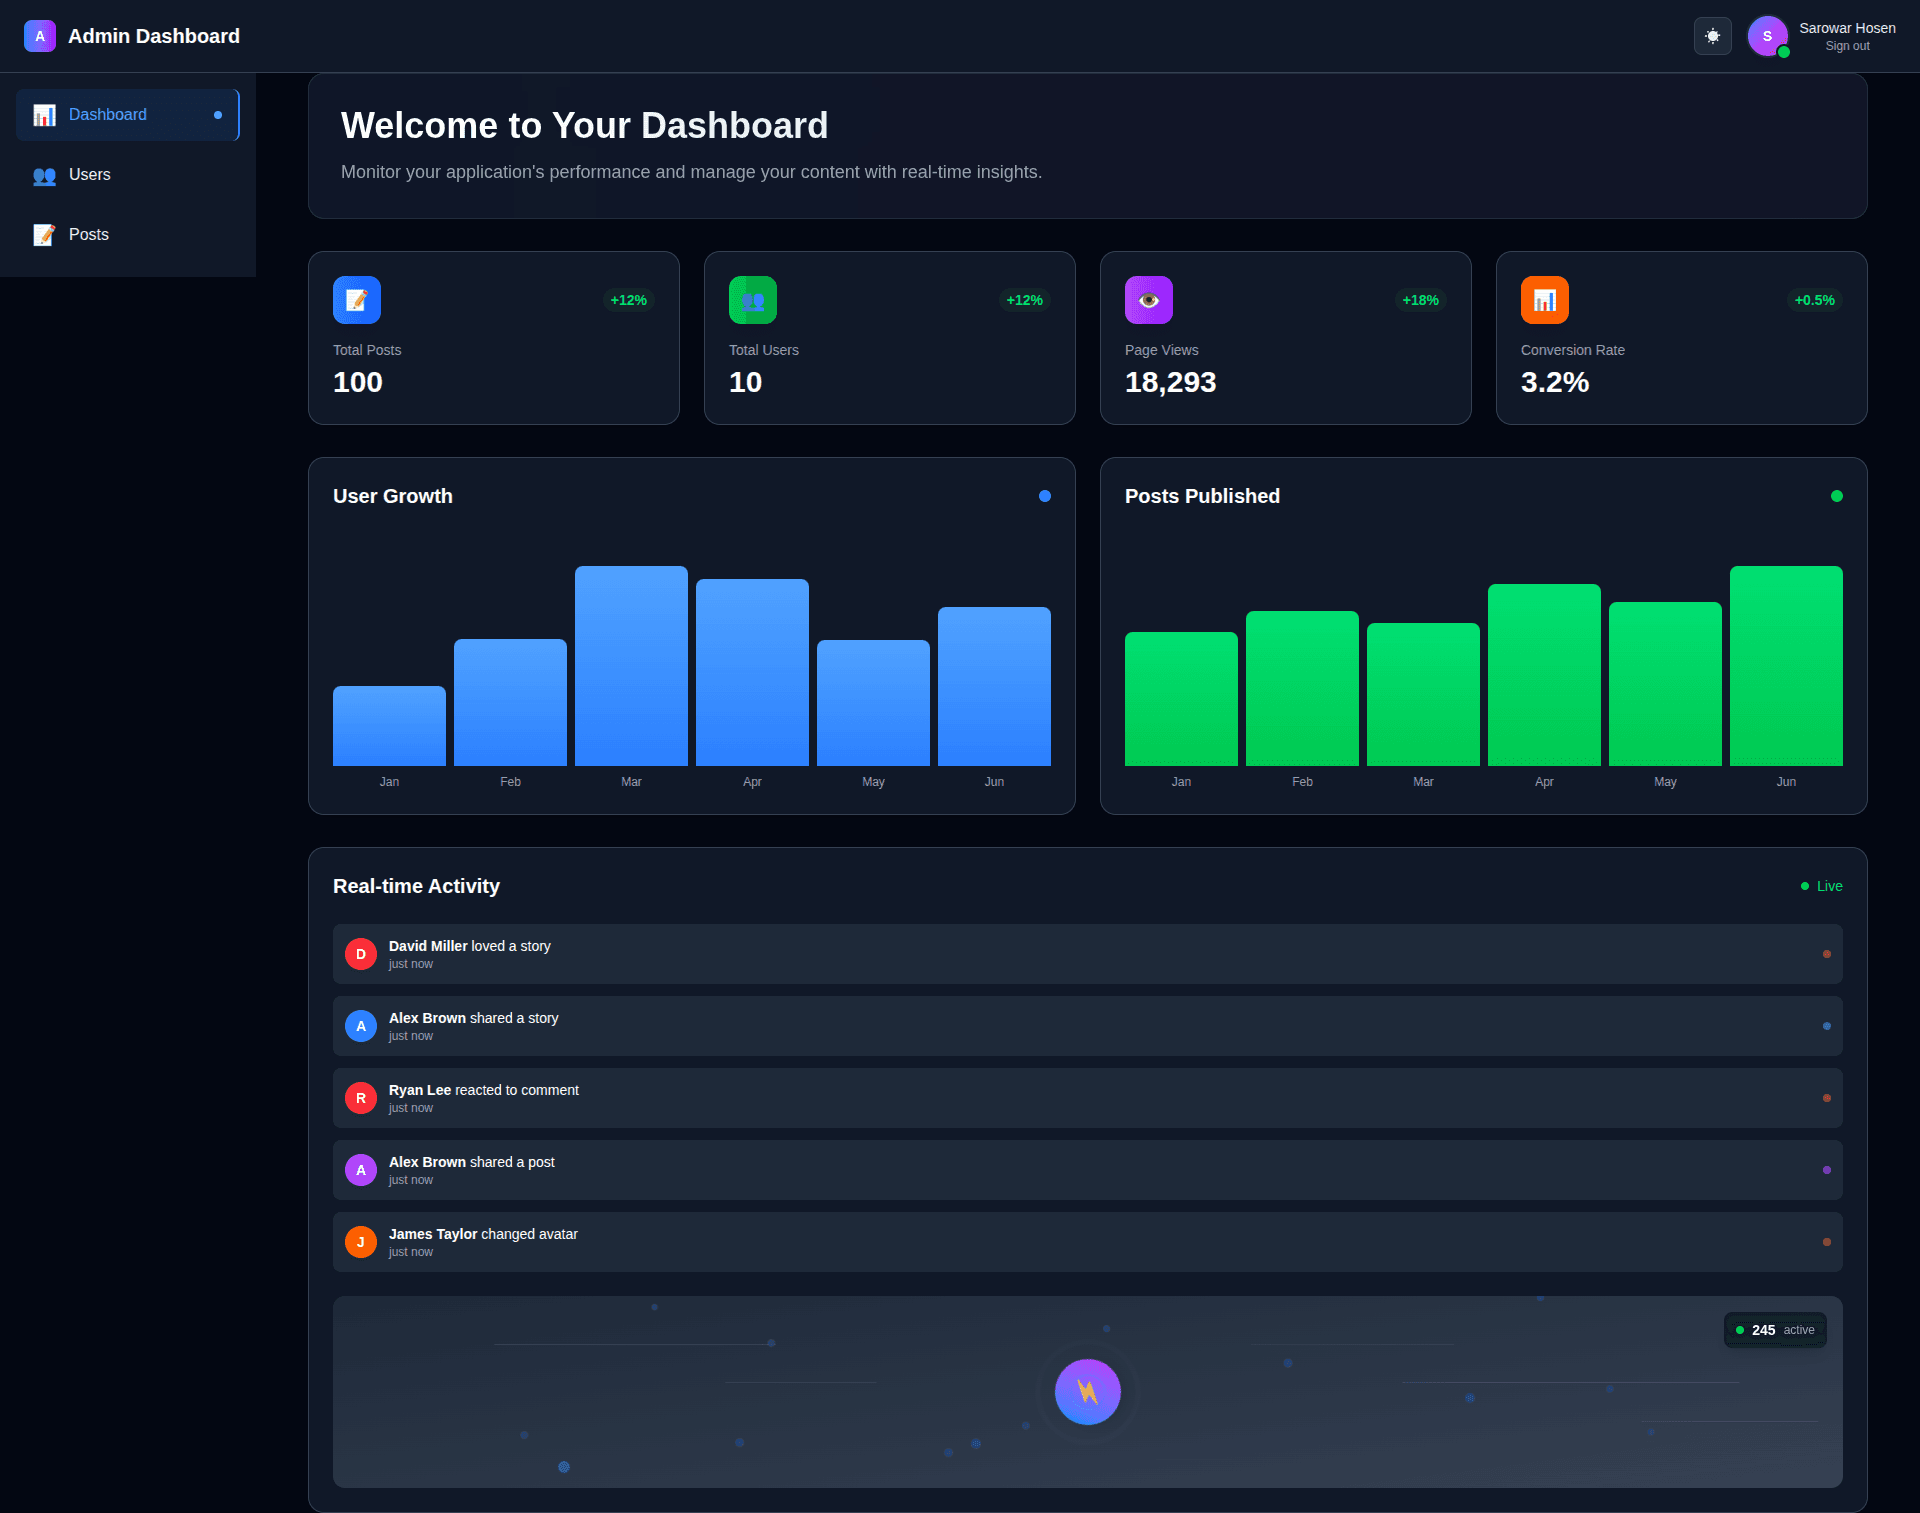Select Ryan Lee reacted to comment row
This screenshot has height=1513, width=1920.
(1087, 1098)
